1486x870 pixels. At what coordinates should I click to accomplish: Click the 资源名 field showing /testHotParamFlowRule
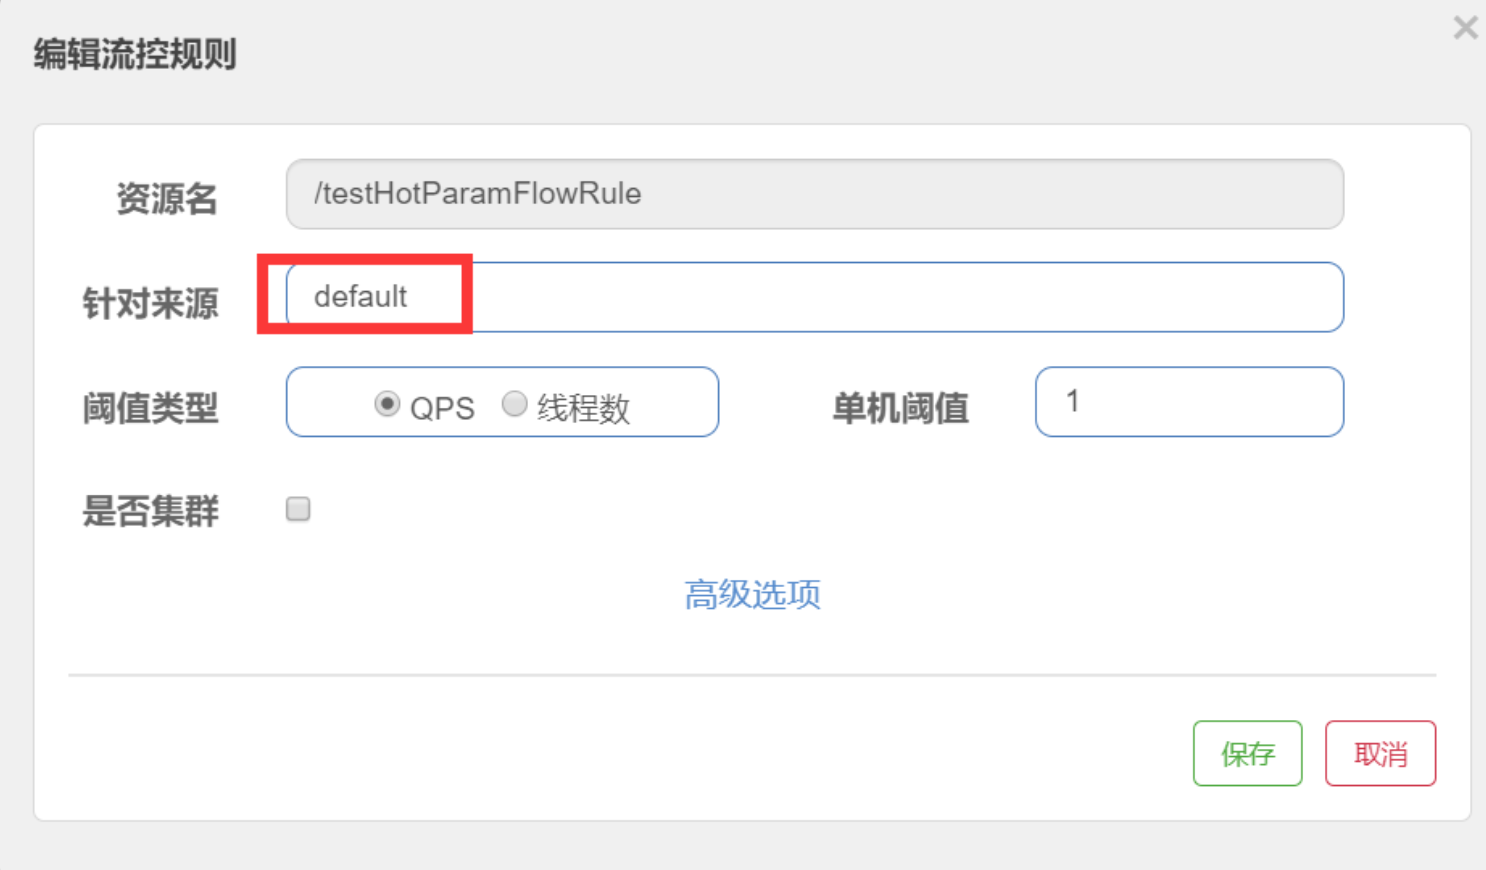(x=814, y=194)
